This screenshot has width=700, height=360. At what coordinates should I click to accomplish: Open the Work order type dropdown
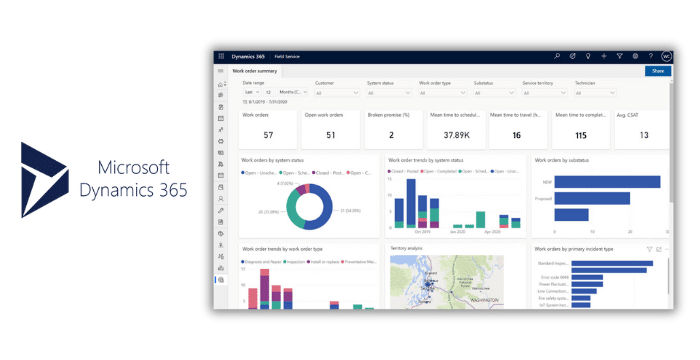pos(442,93)
